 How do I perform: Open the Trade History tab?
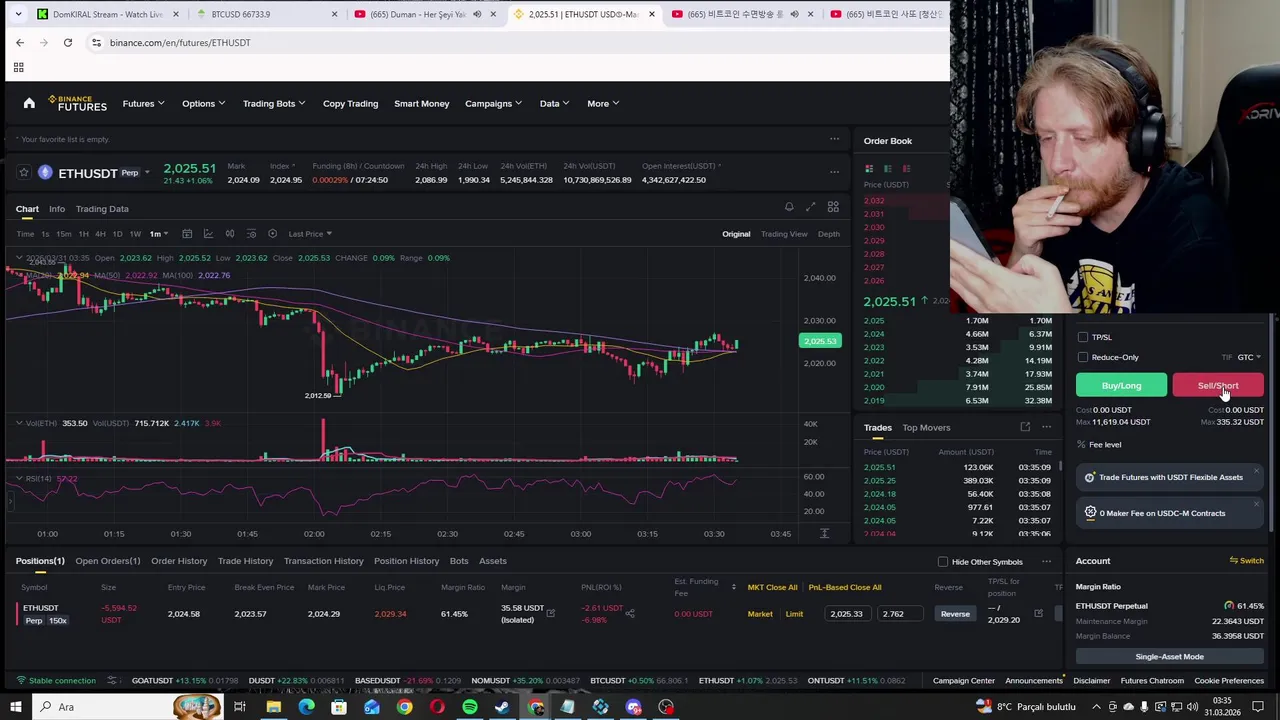click(x=245, y=561)
